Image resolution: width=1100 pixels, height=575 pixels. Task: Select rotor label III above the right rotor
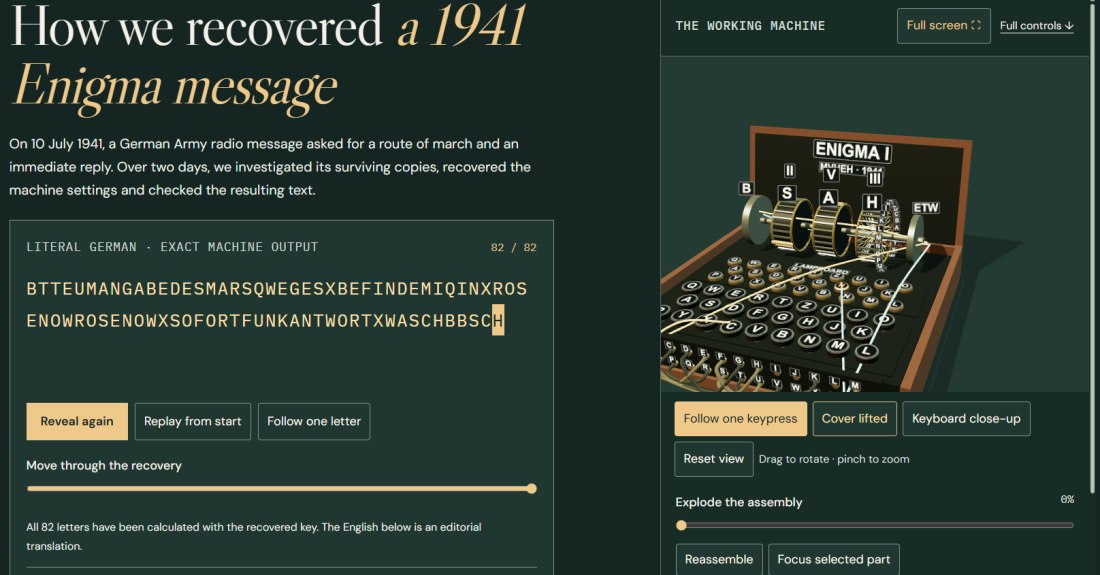coord(874,178)
